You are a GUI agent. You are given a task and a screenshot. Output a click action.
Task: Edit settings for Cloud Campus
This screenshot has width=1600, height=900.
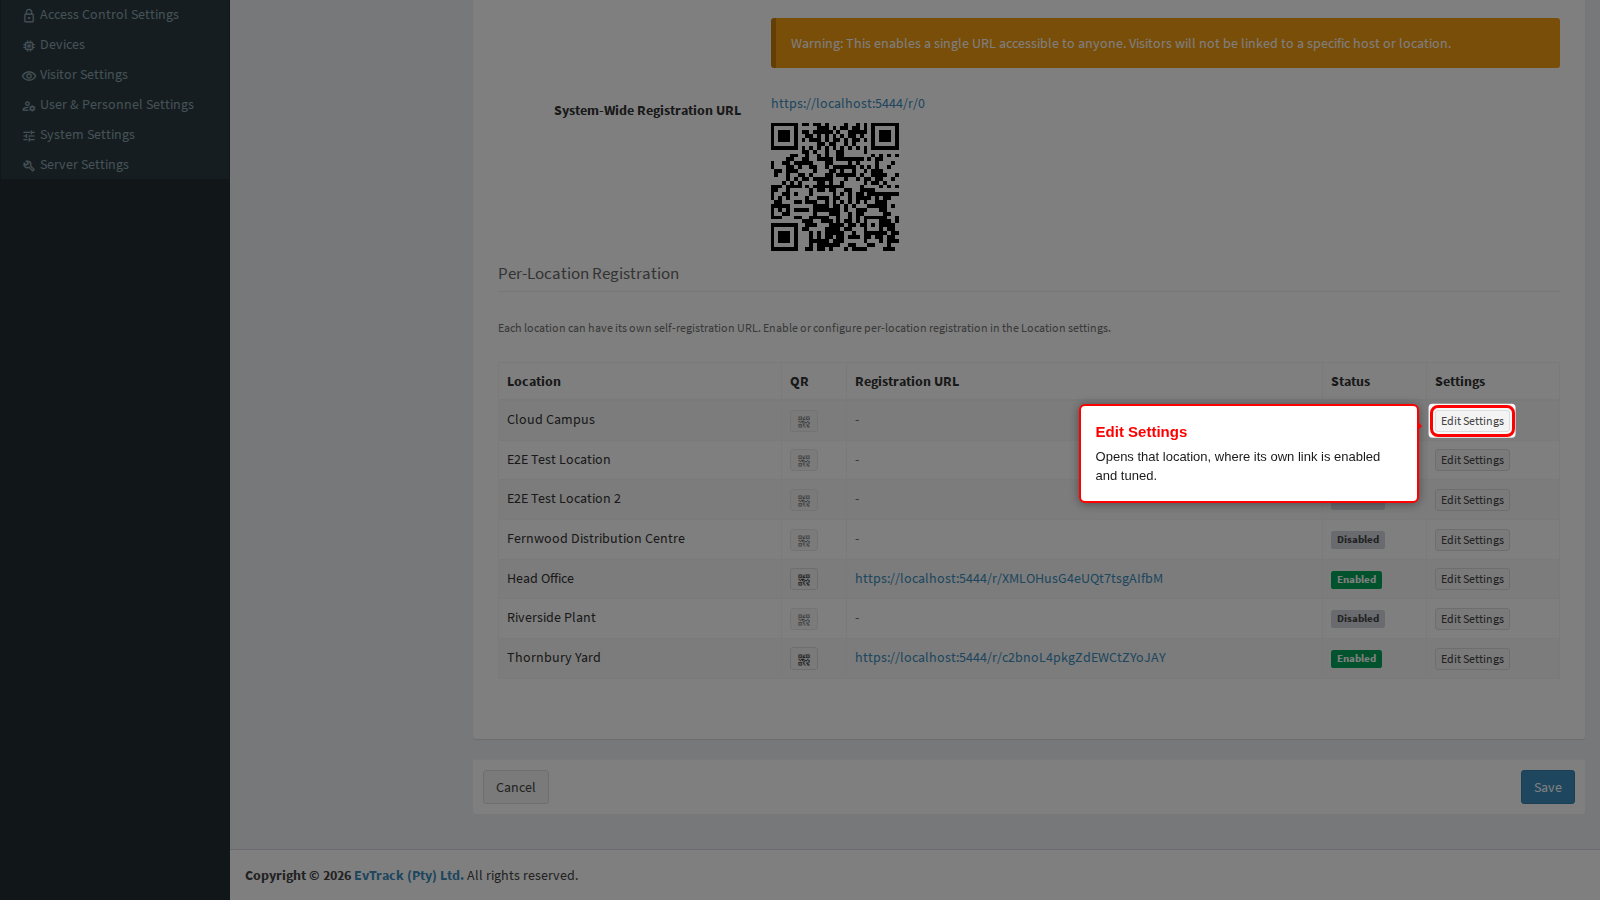tap(1472, 421)
